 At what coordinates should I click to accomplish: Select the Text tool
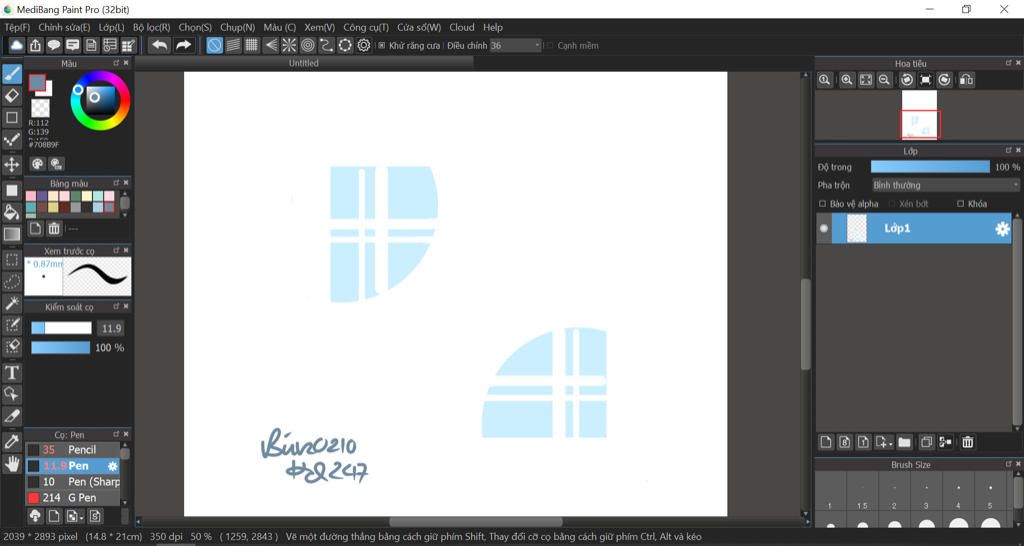point(12,373)
